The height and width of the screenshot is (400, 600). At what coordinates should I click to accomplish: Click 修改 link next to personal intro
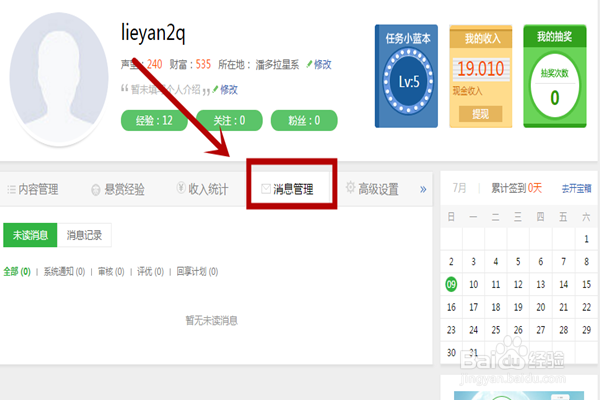[x=229, y=90]
